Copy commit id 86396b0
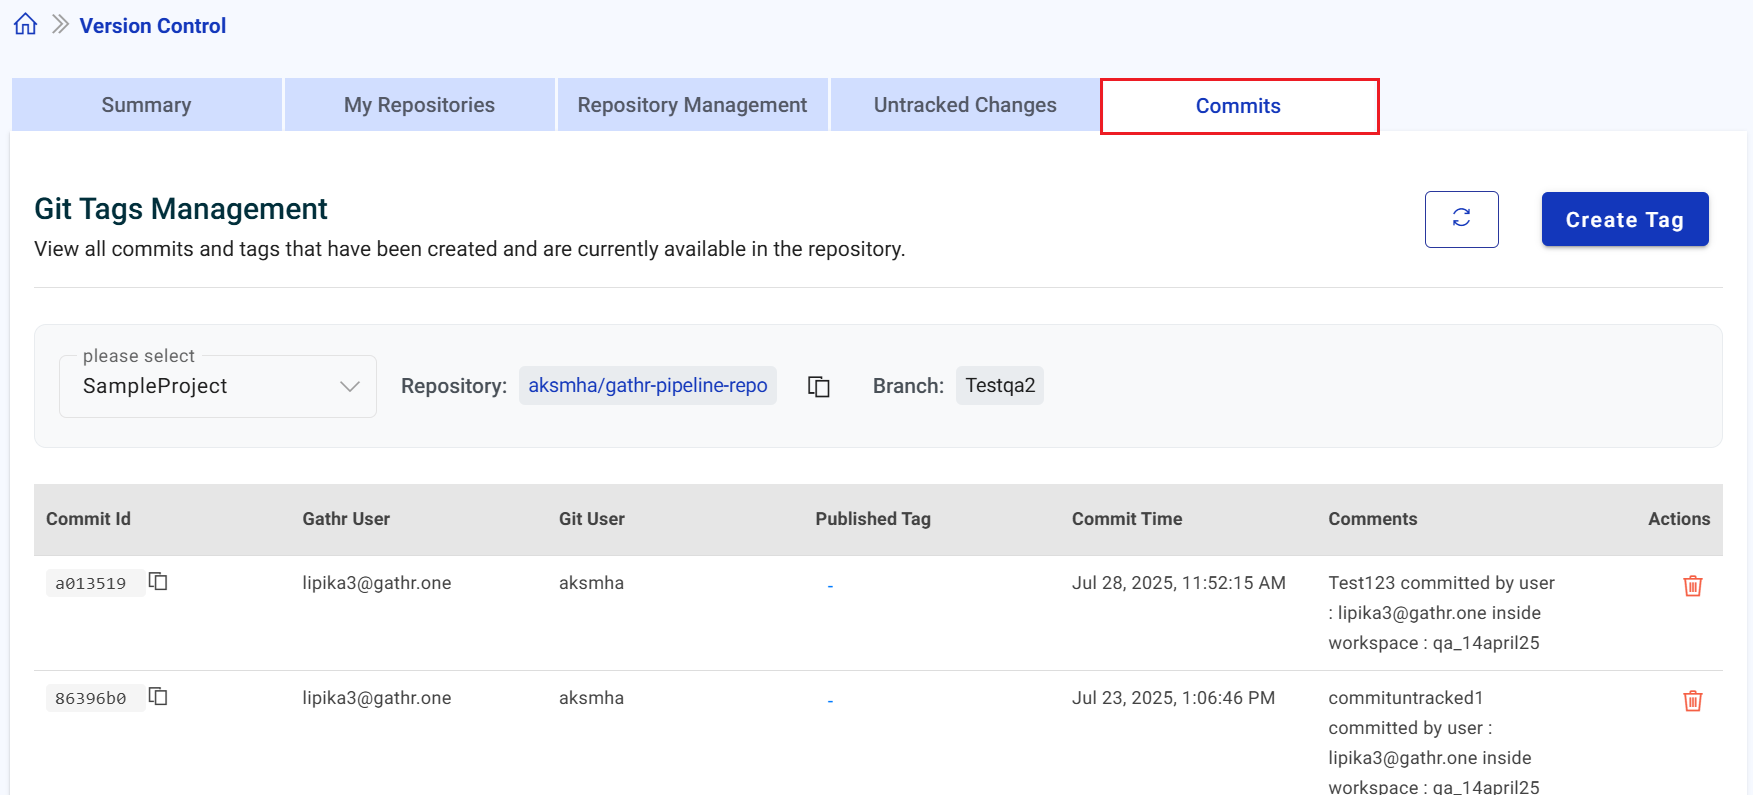 point(158,697)
